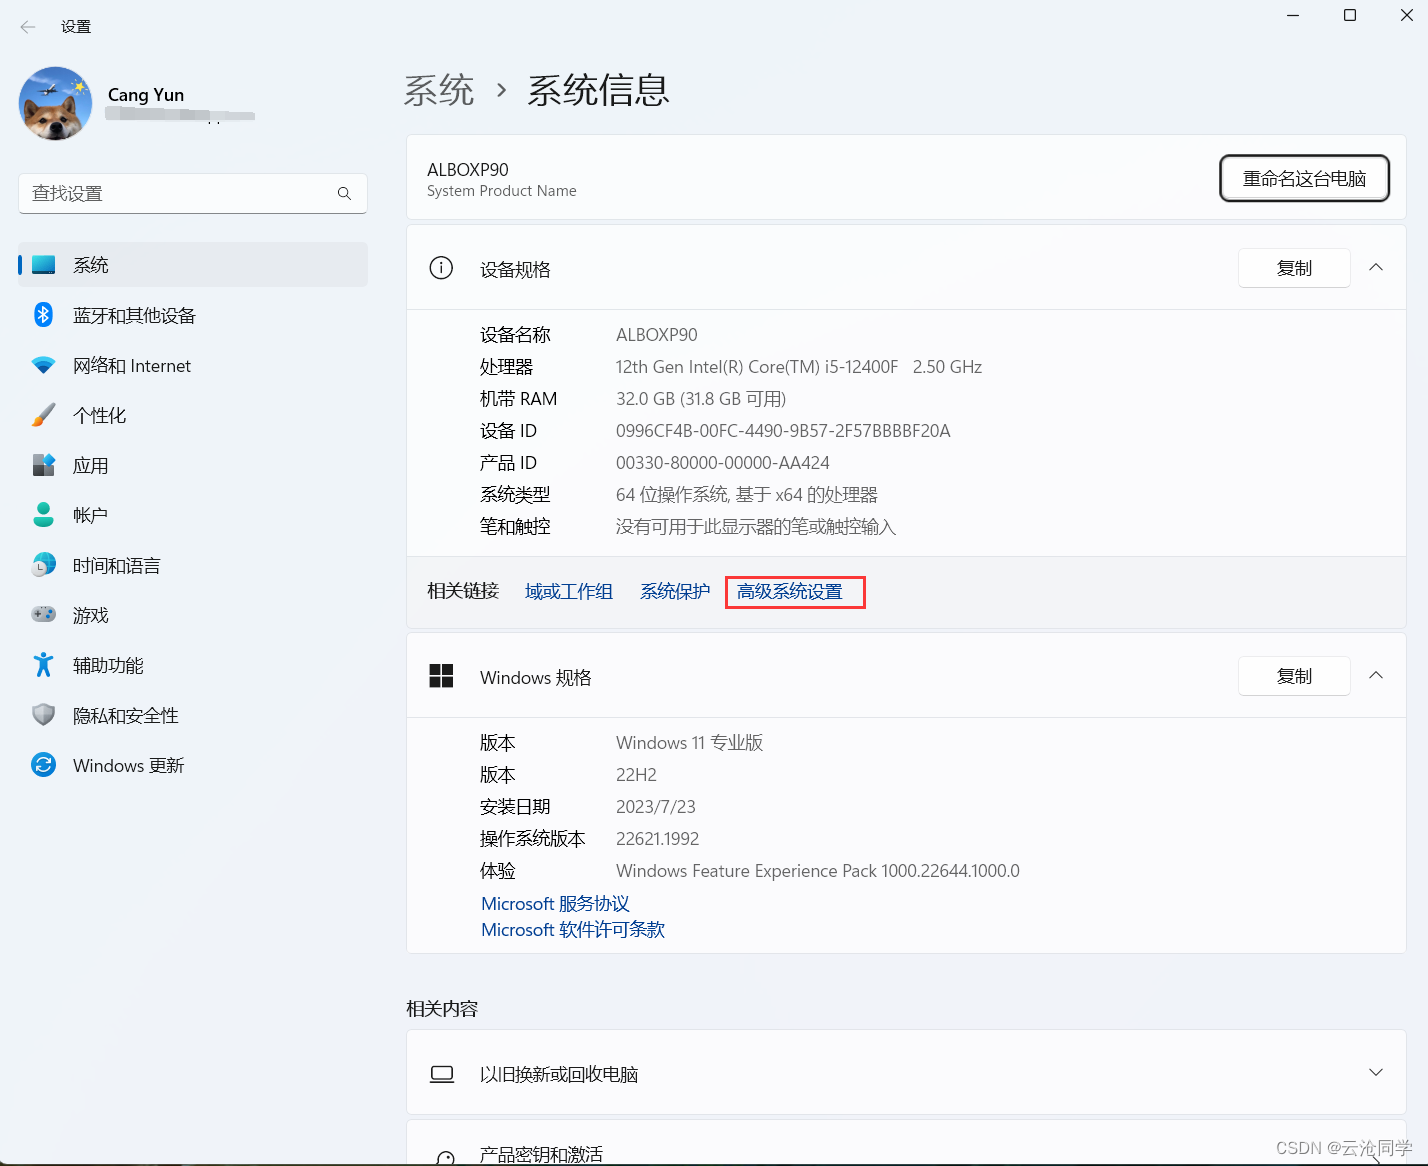This screenshot has height=1166, width=1428.
Task: Click processor value 12th Gen Intel Core i5-12400F
Action: coord(799,367)
